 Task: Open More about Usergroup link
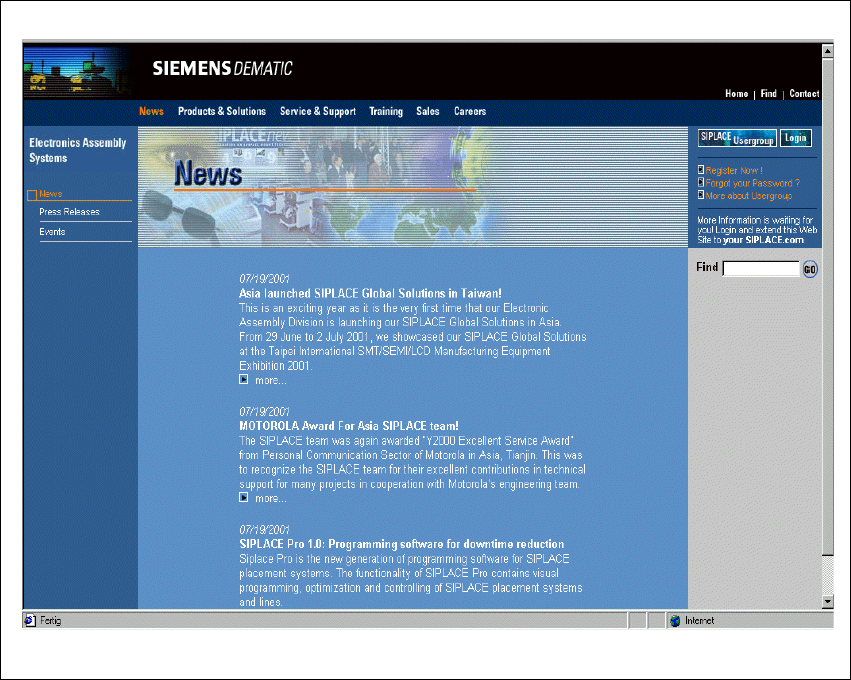(x=748, y=195)
